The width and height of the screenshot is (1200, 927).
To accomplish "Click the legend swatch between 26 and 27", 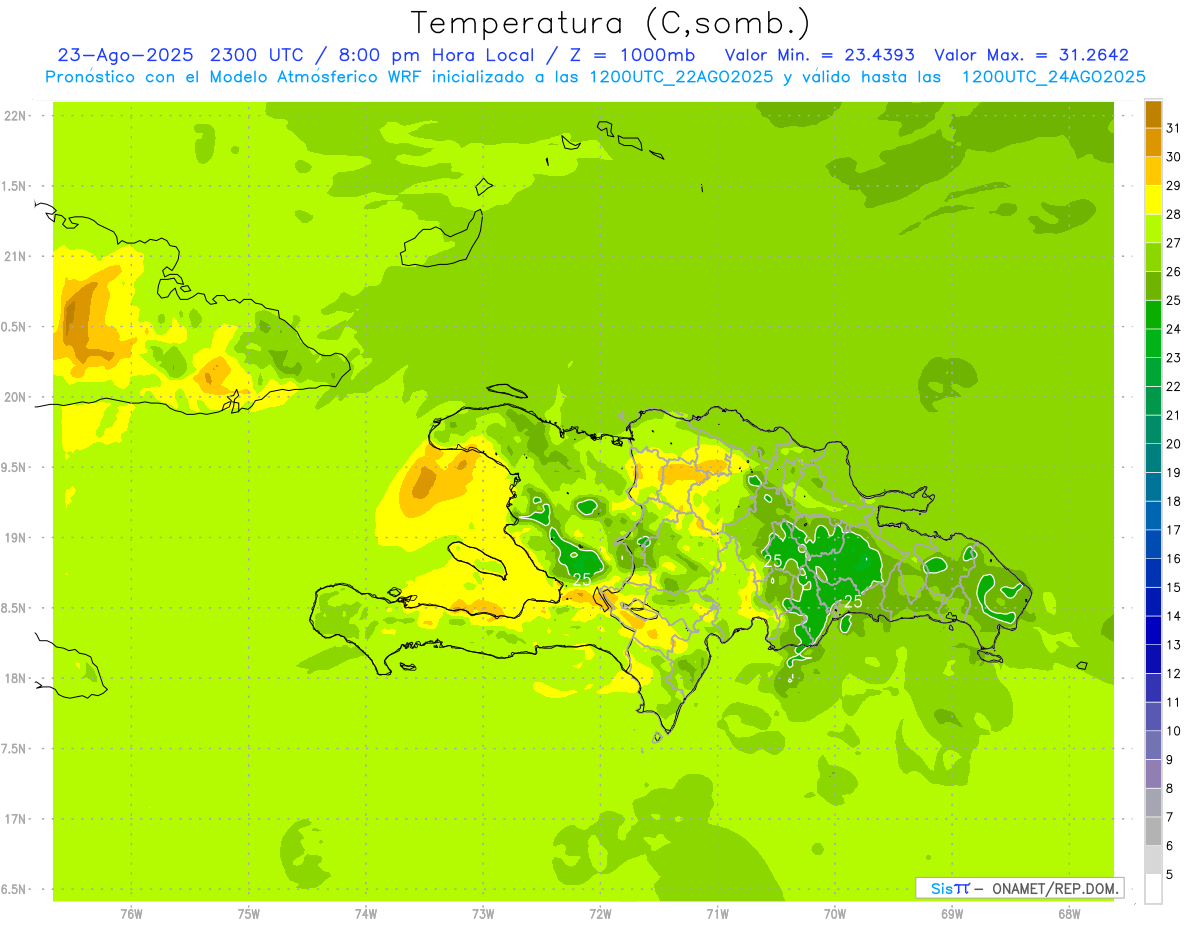I will pyautogui.click(x=1153, y=257).
